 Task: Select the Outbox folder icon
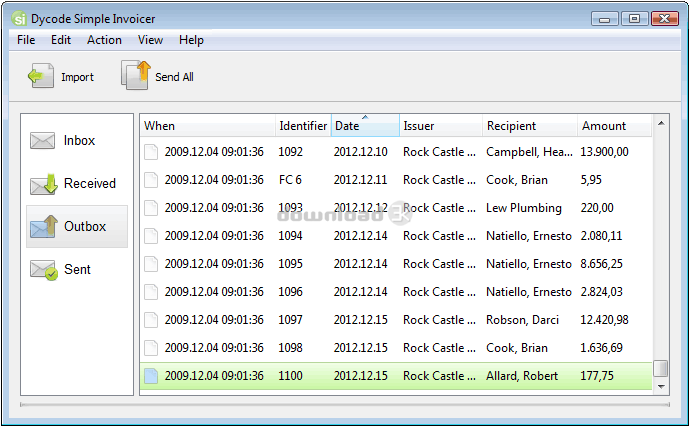[43, 227]
